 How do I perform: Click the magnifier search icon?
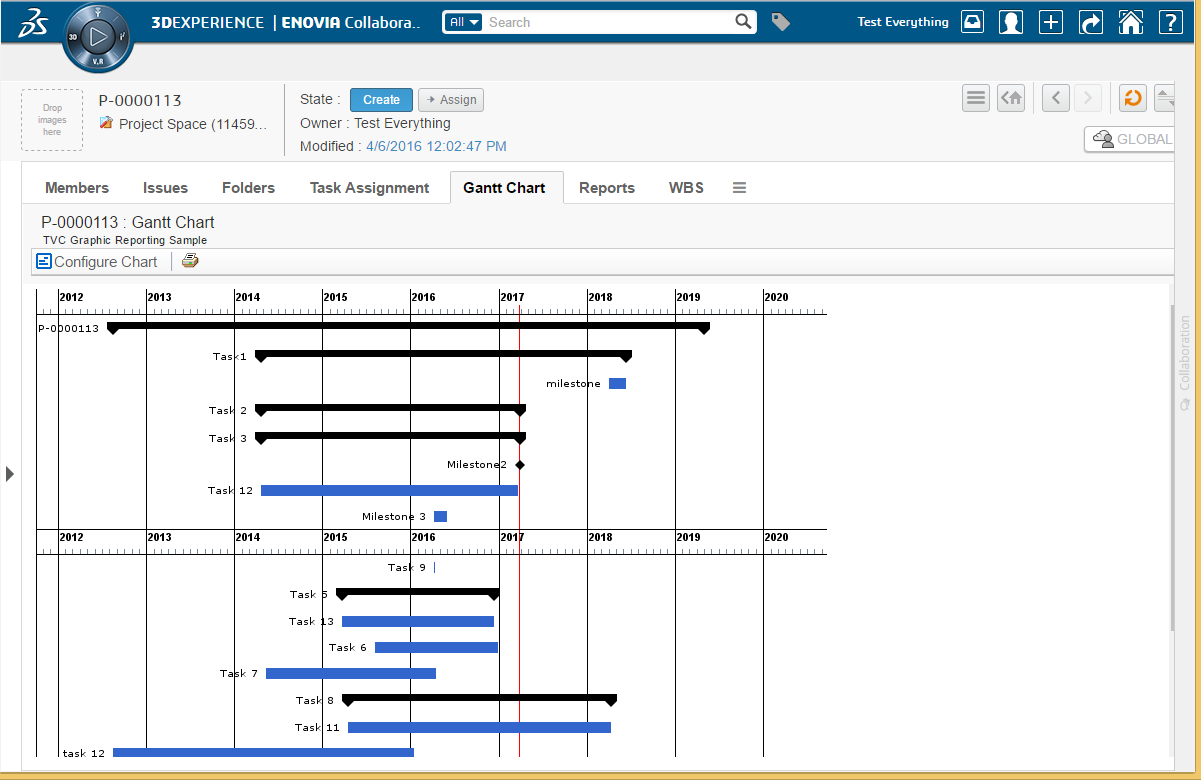click(x=743, y=22)
